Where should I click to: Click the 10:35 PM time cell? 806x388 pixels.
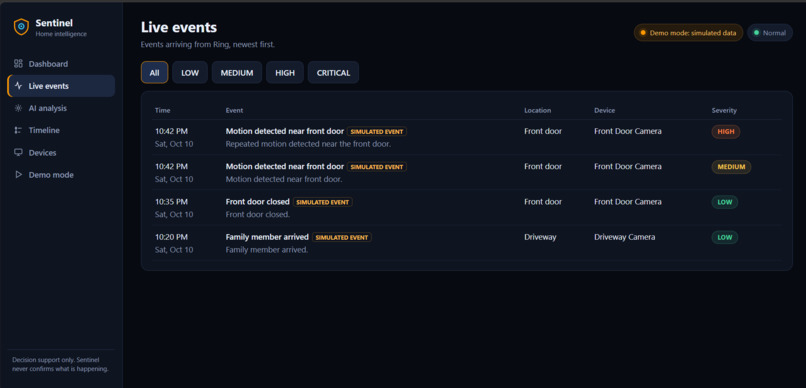pos(171,202)
